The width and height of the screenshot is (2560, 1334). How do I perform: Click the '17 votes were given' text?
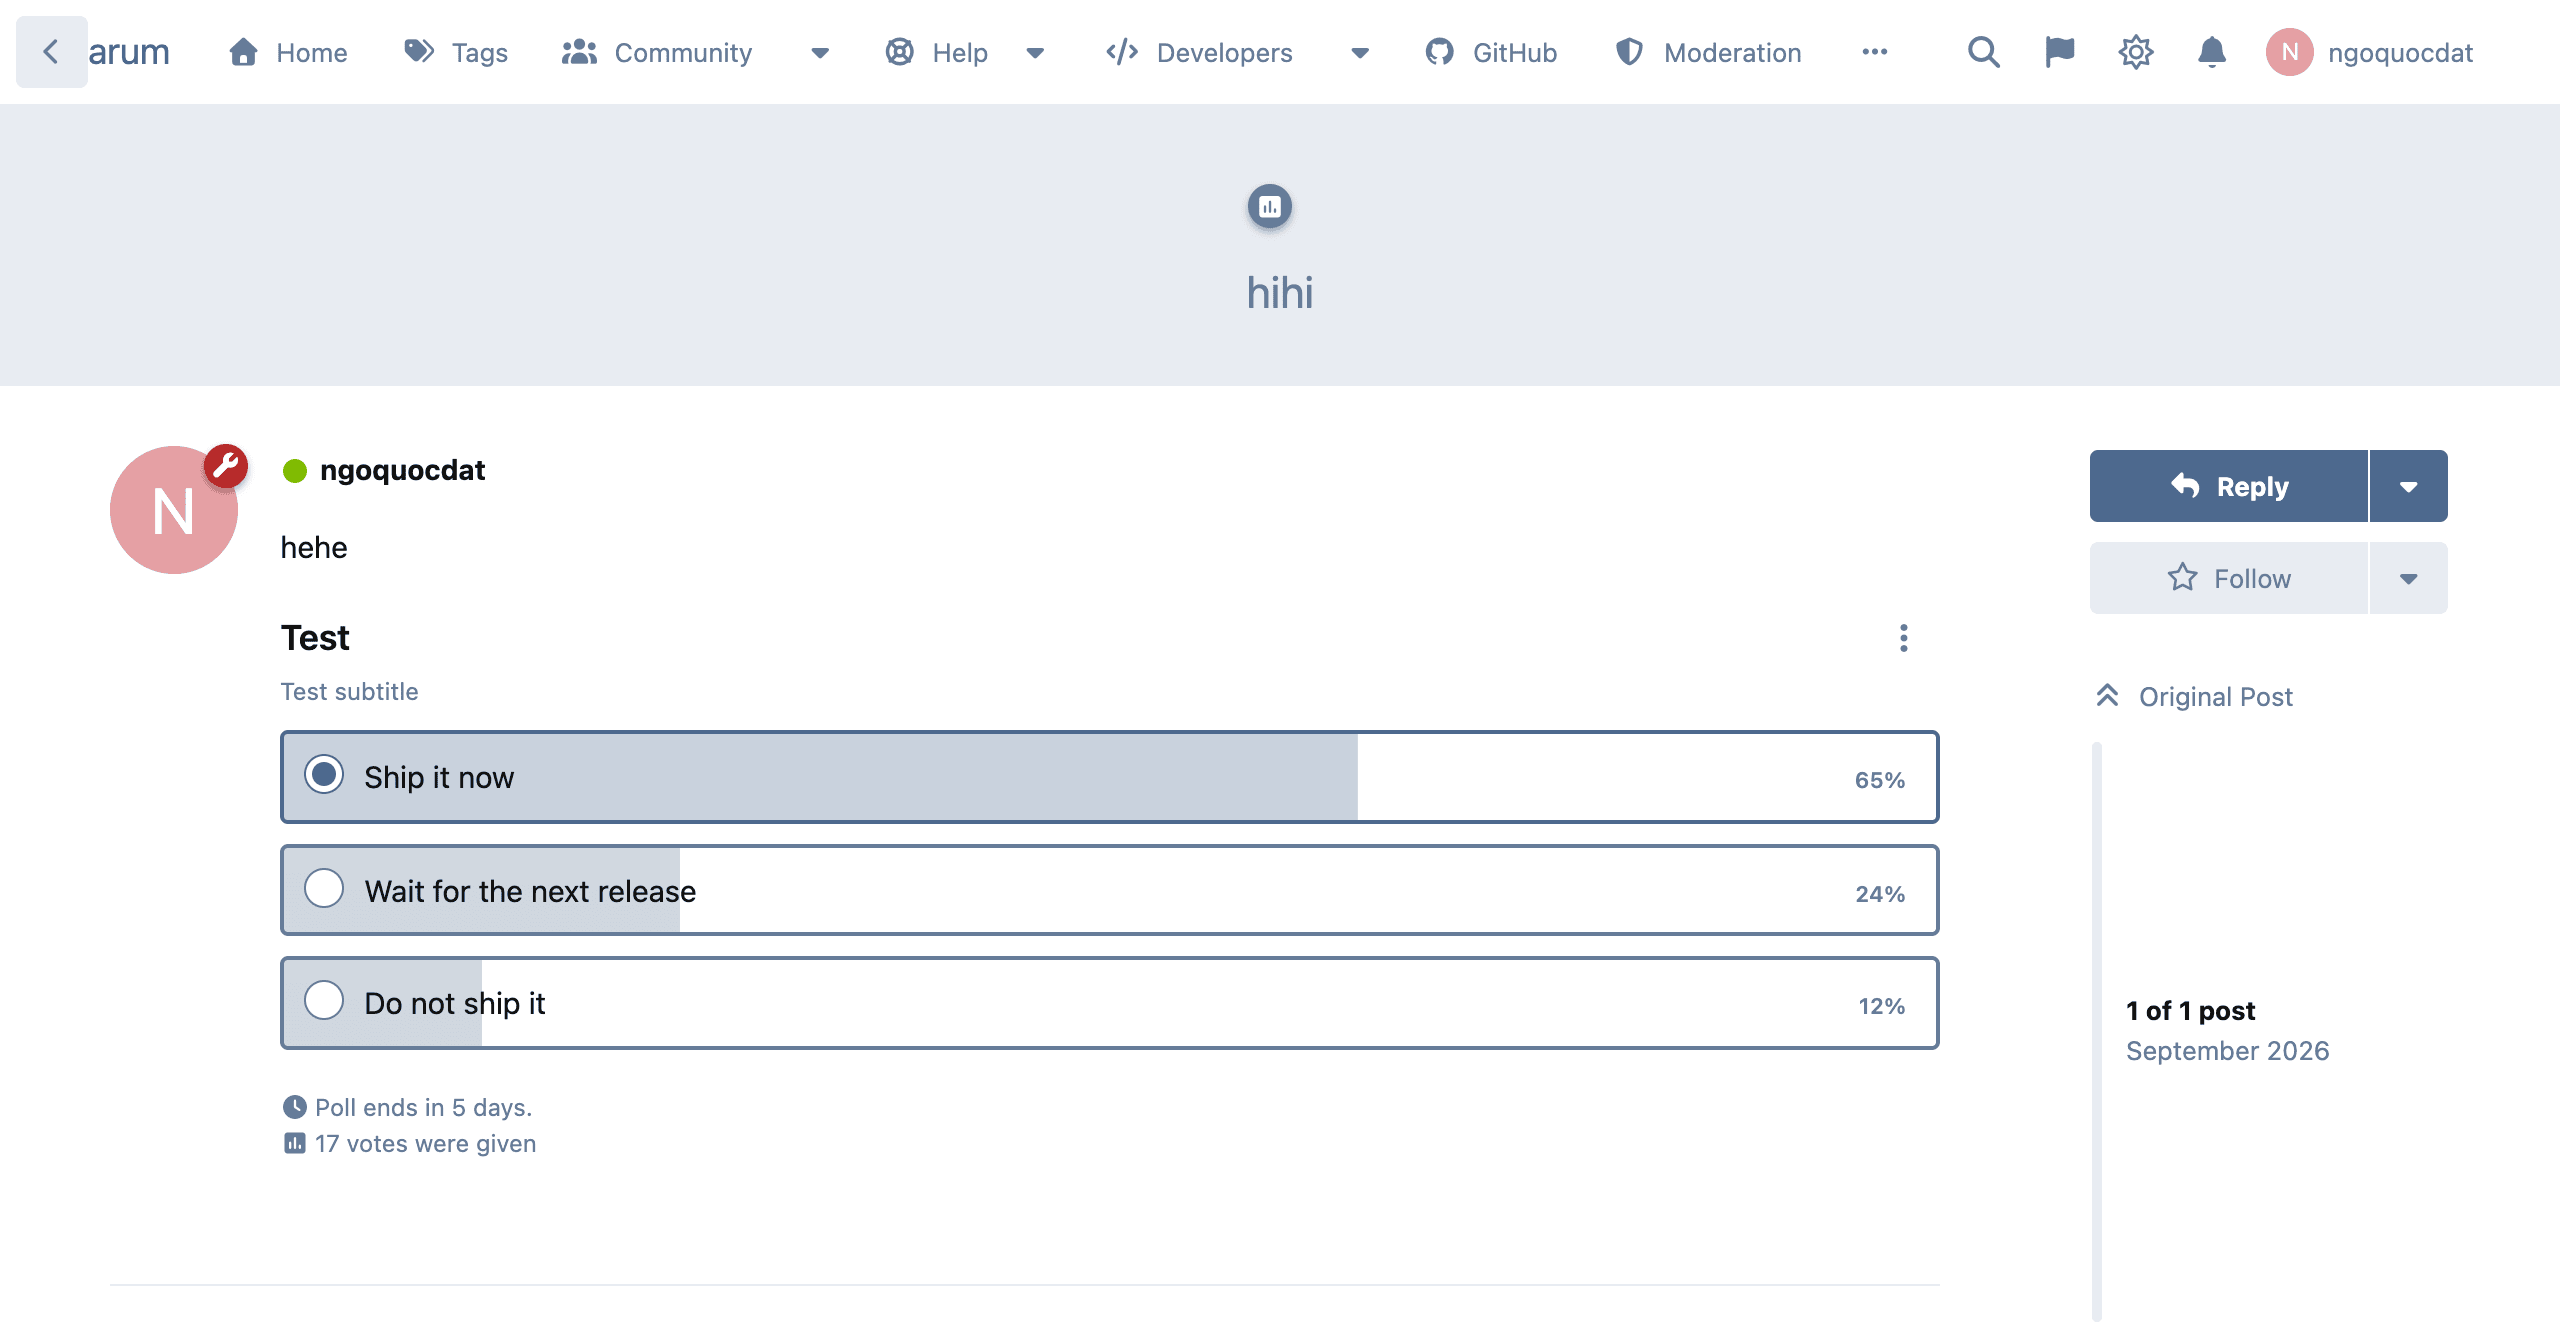(426, 1144)
